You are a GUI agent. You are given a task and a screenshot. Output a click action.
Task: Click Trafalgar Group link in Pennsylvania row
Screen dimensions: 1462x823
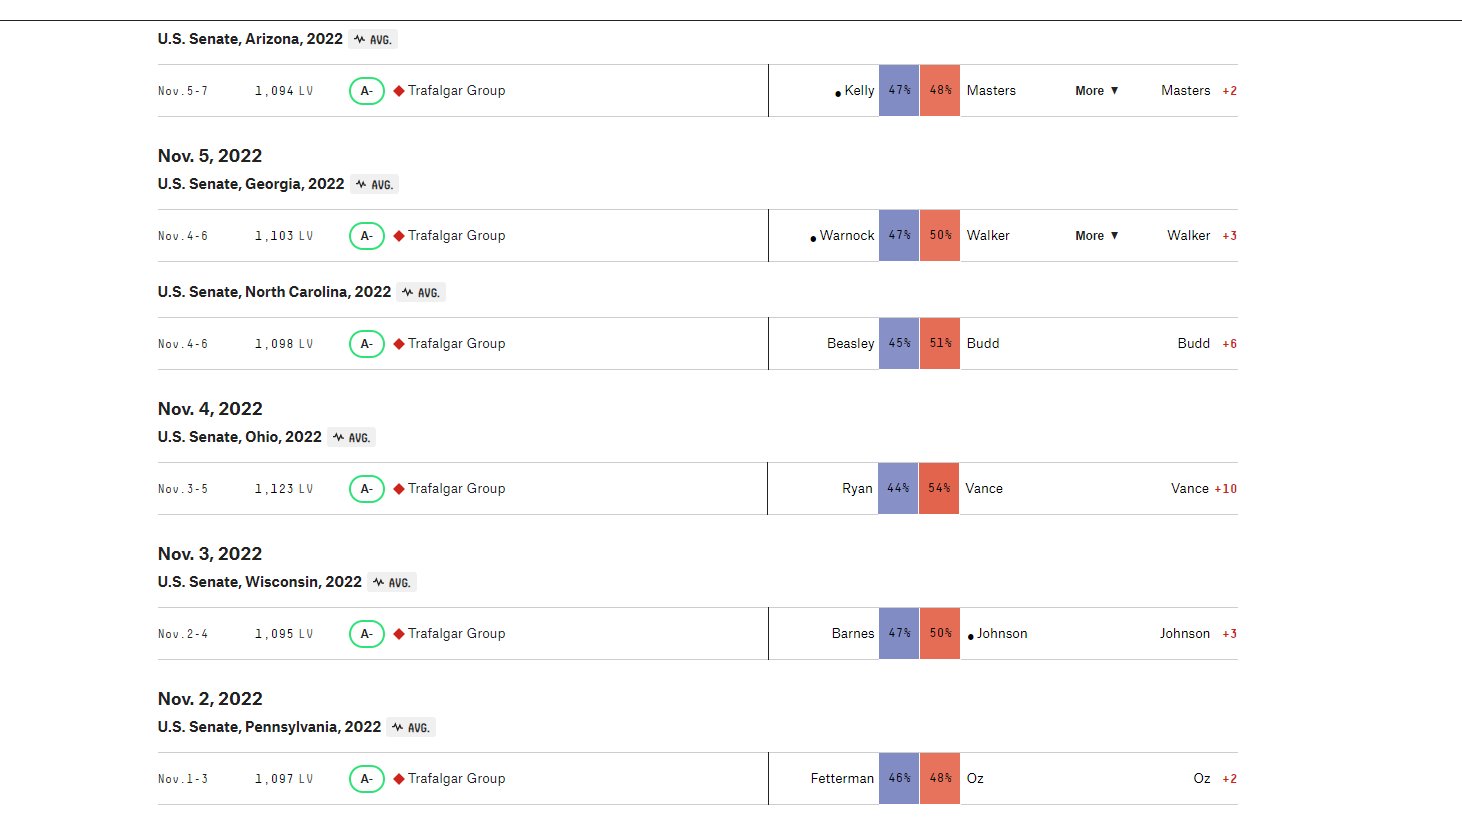456,779
